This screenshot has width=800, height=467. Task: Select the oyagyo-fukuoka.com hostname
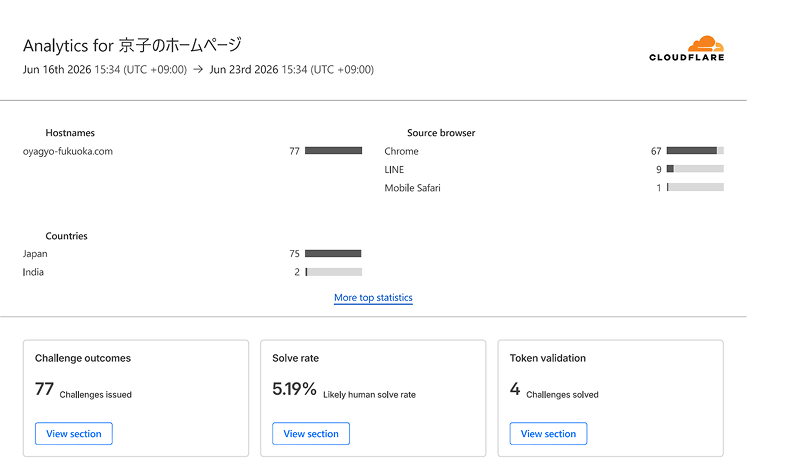68,151
